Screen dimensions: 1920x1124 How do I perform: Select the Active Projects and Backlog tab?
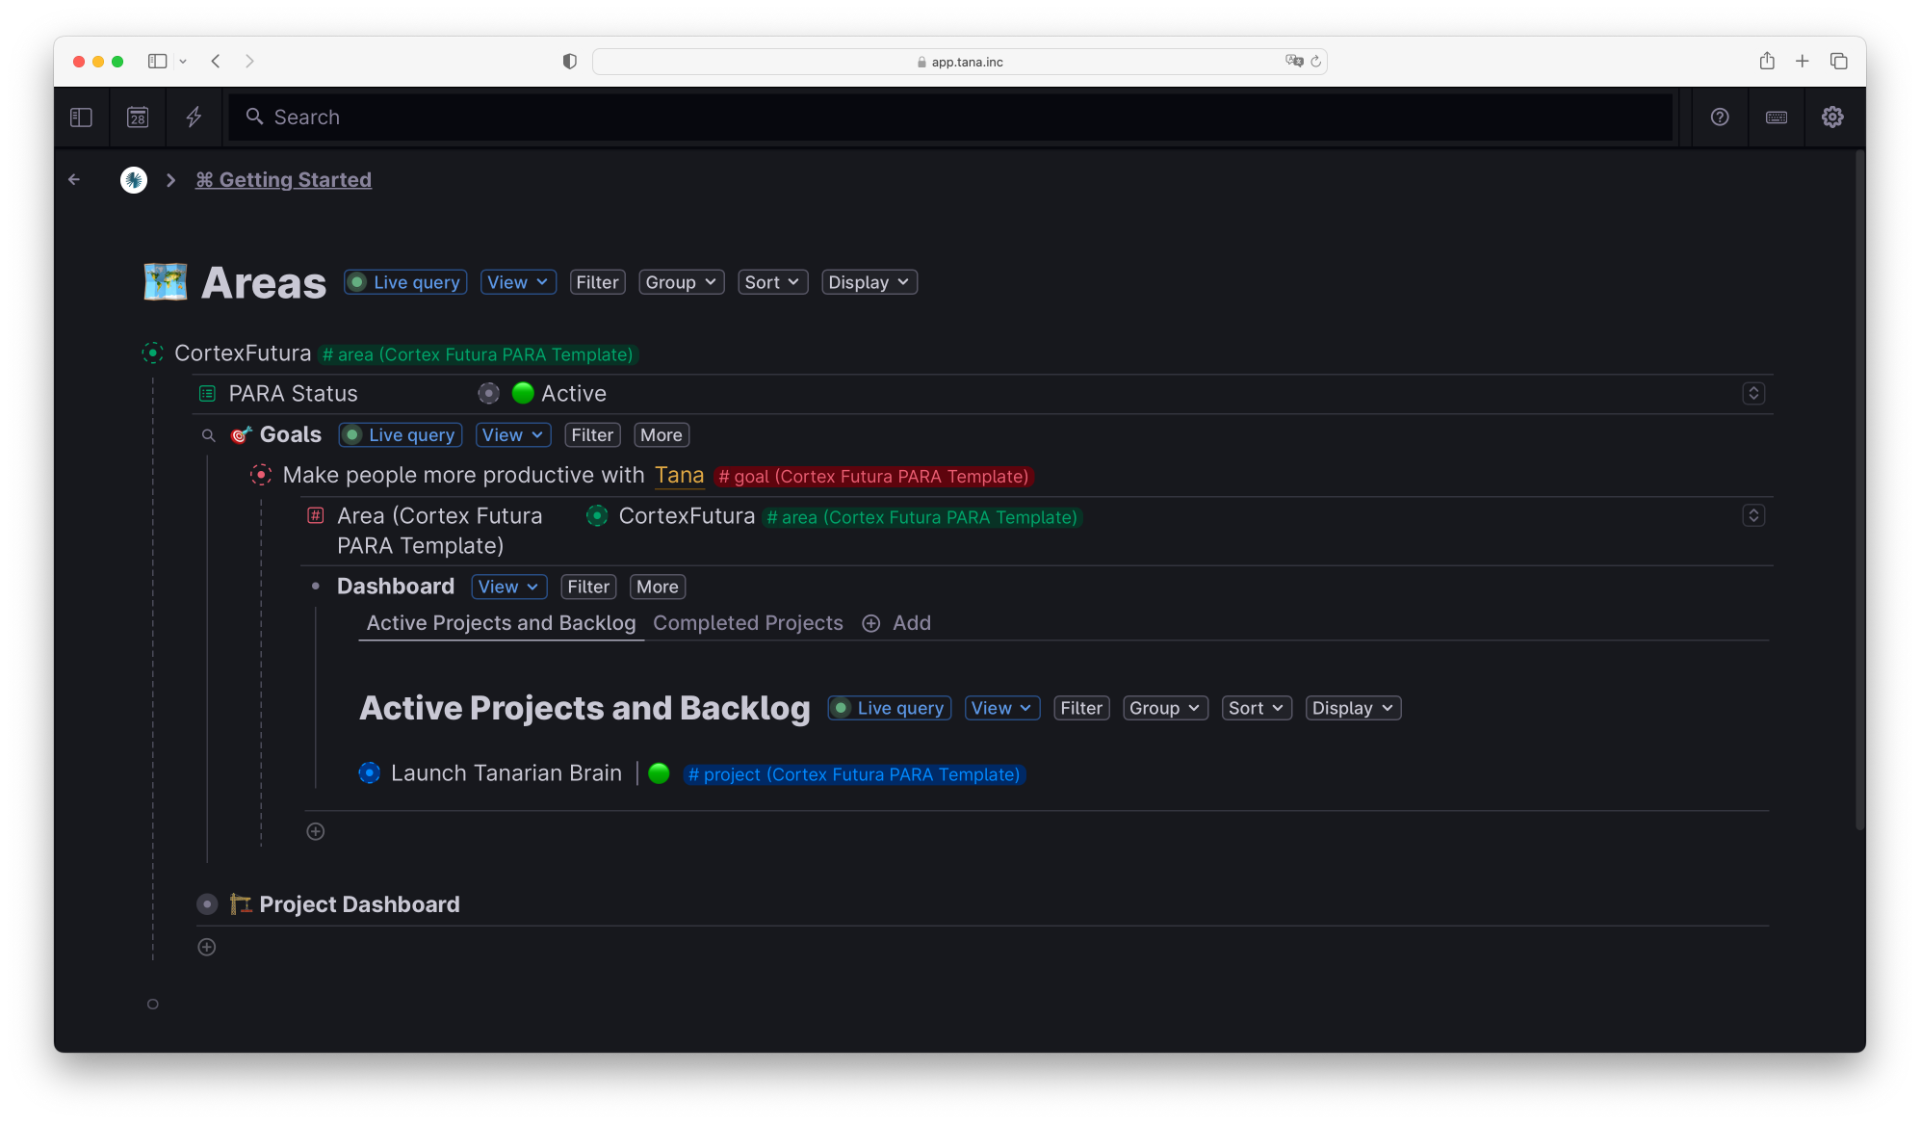click(x=500, y=622)
